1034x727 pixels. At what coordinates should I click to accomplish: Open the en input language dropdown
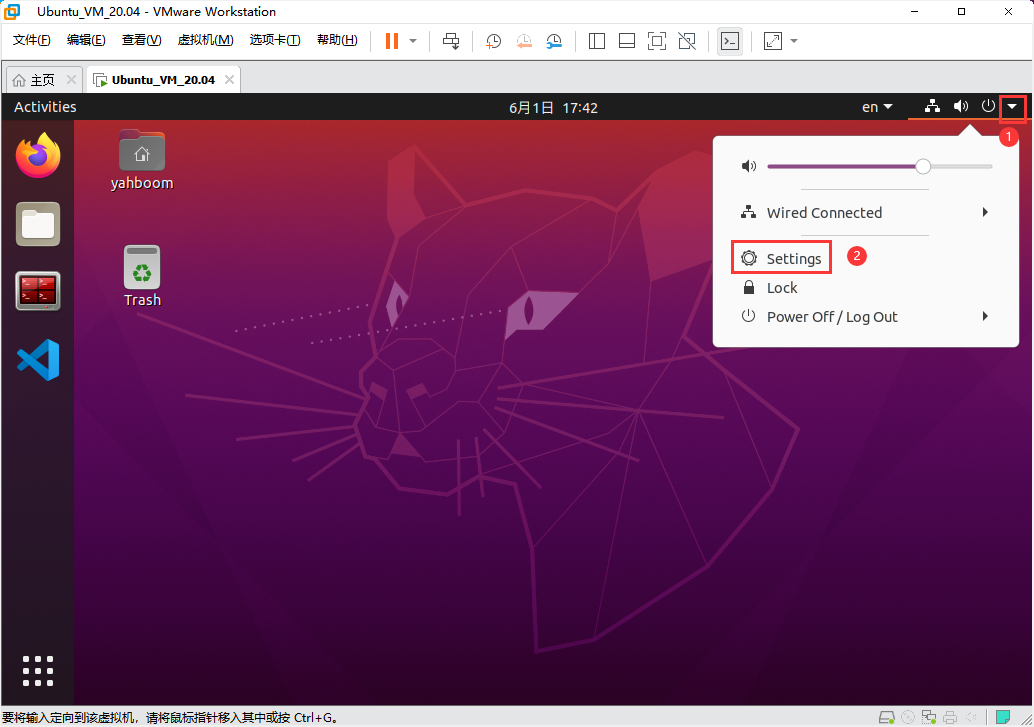[x=877, y=107]
